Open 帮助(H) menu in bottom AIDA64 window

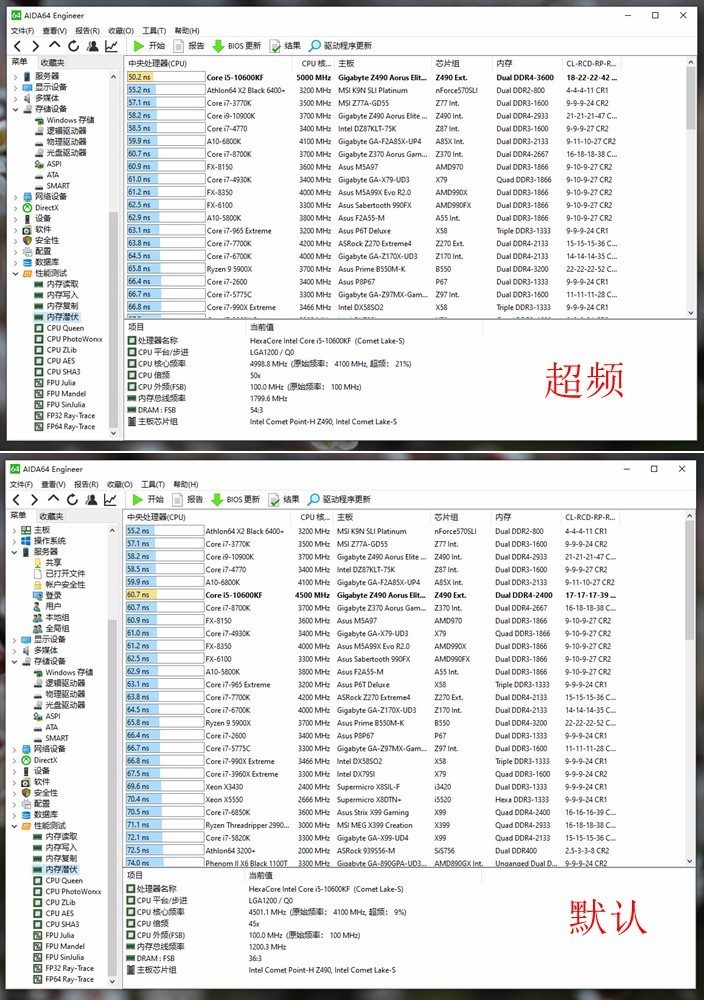(186, 484)
